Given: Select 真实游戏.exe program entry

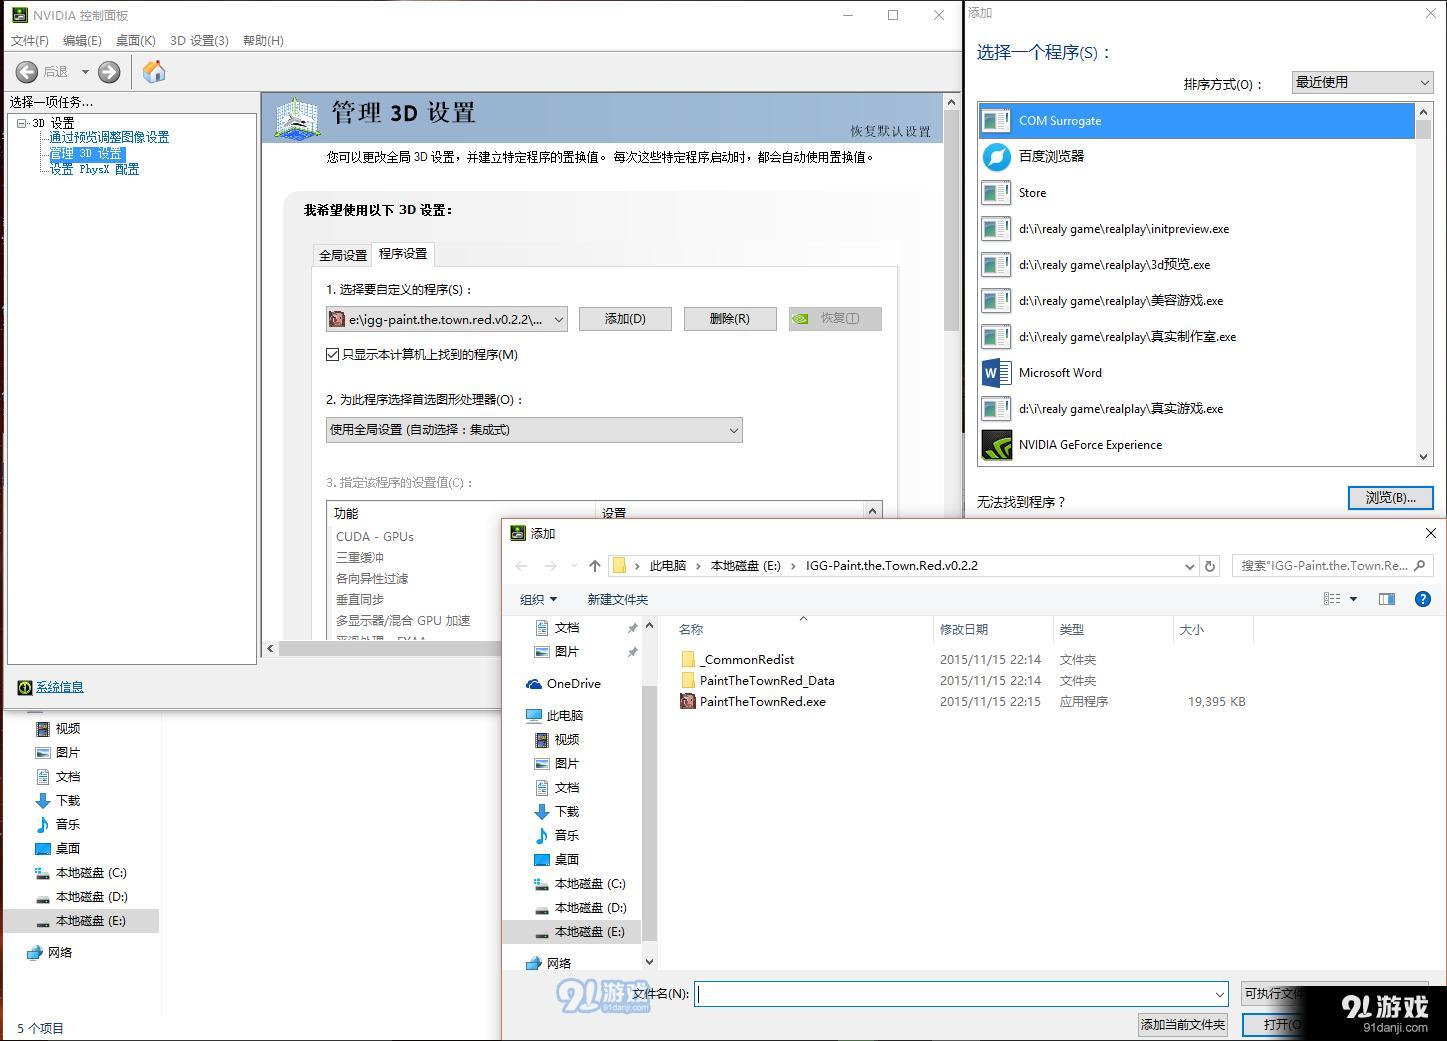Looking at the screenshot, I should point(1196,409).
